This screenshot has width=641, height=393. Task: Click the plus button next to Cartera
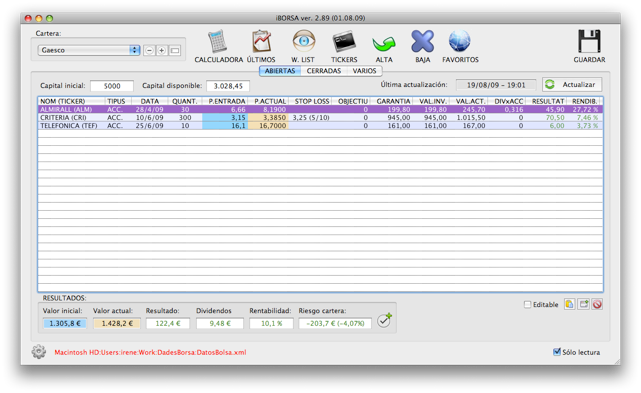coord(162,50)
